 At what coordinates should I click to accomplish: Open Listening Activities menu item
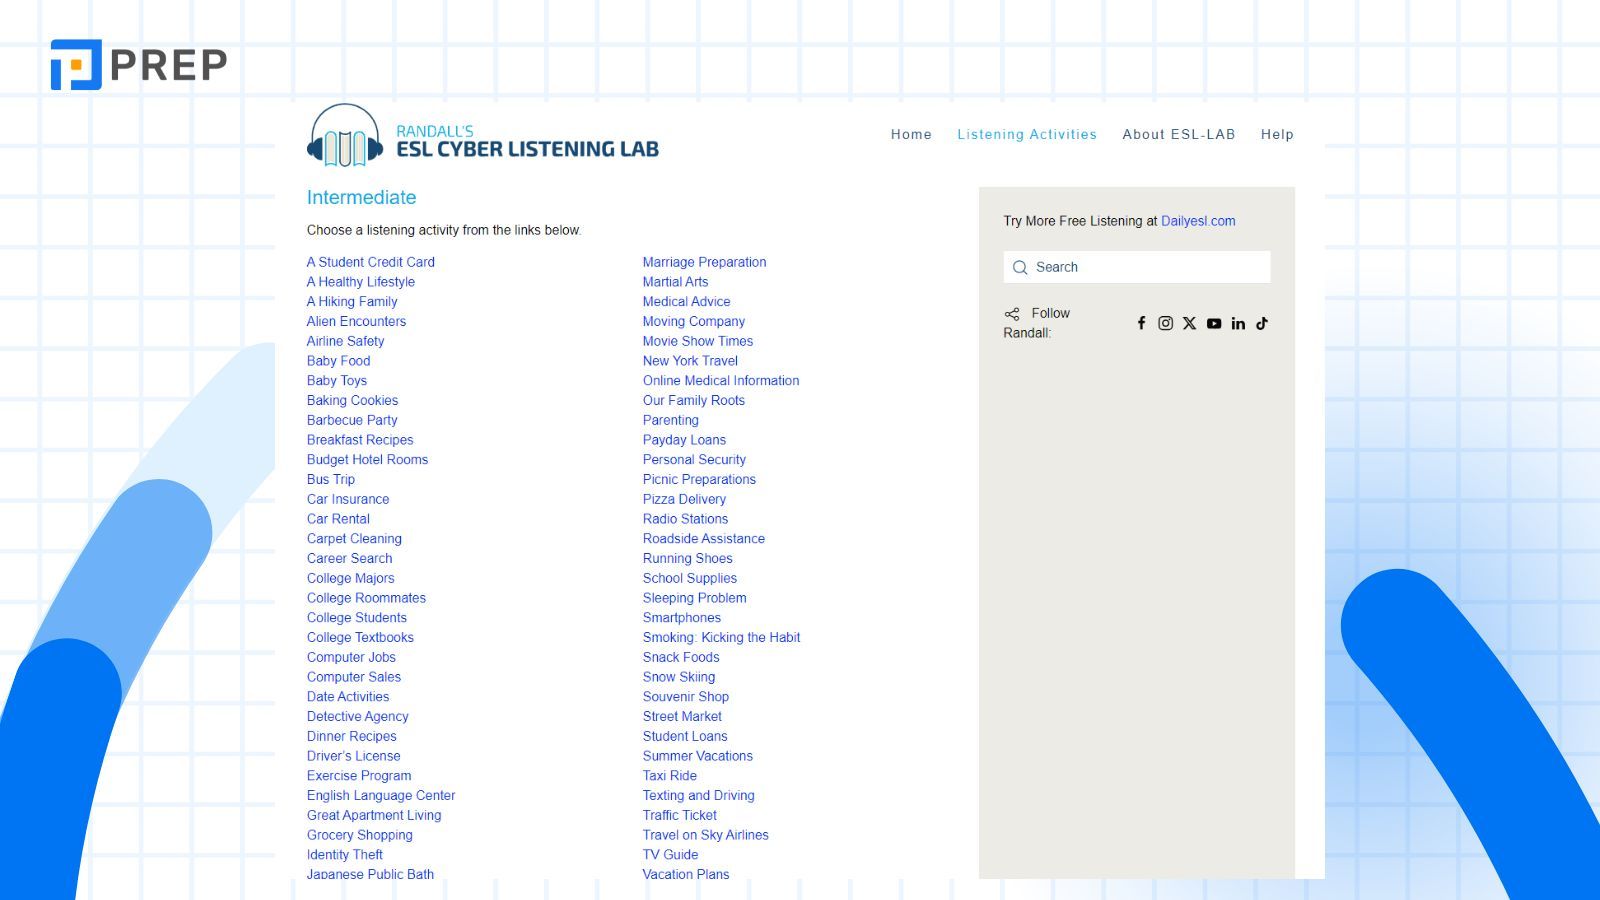[x=1027, y=134]
